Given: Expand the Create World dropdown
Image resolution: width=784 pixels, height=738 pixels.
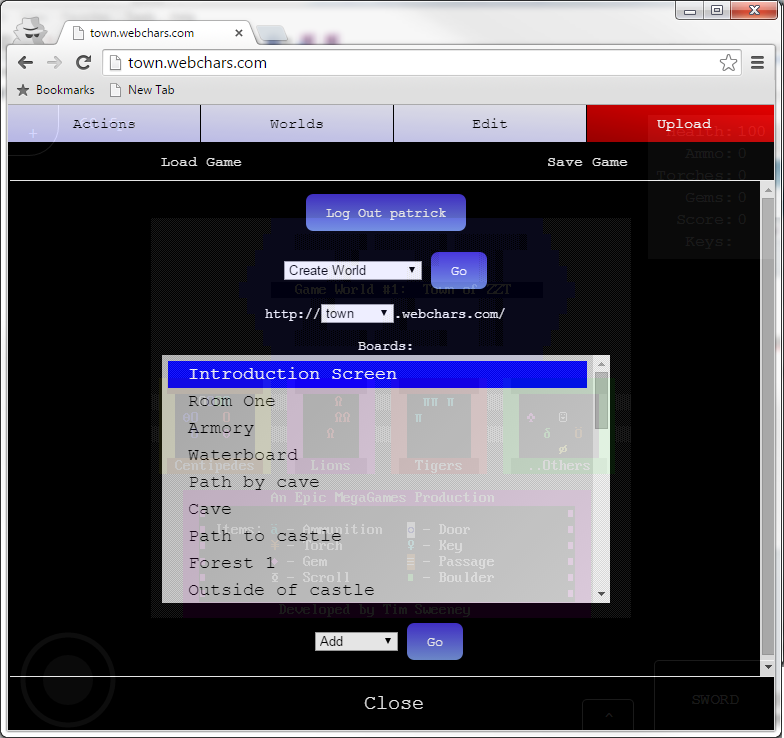Looking at the screenshot, I should pos(353,270).
